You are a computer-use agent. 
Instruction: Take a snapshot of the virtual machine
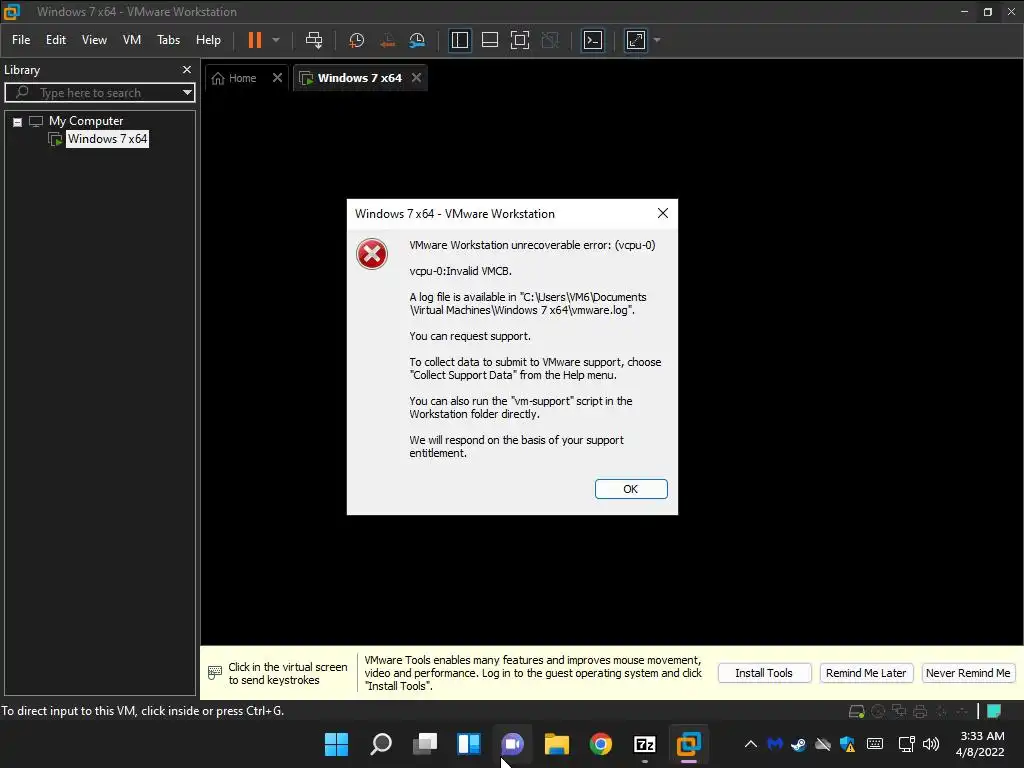[x=357, y=40]
